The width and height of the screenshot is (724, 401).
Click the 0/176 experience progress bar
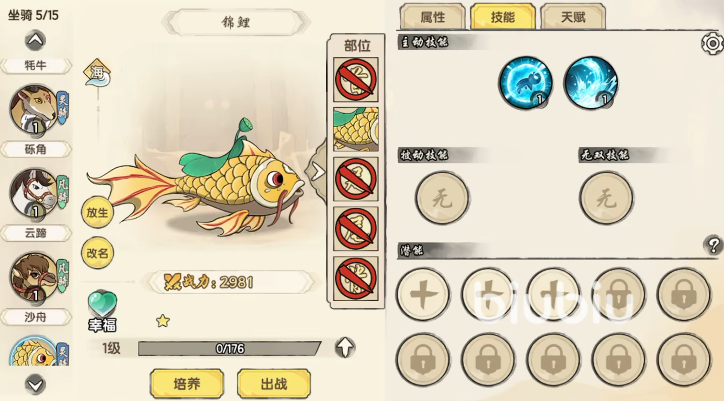229,348
